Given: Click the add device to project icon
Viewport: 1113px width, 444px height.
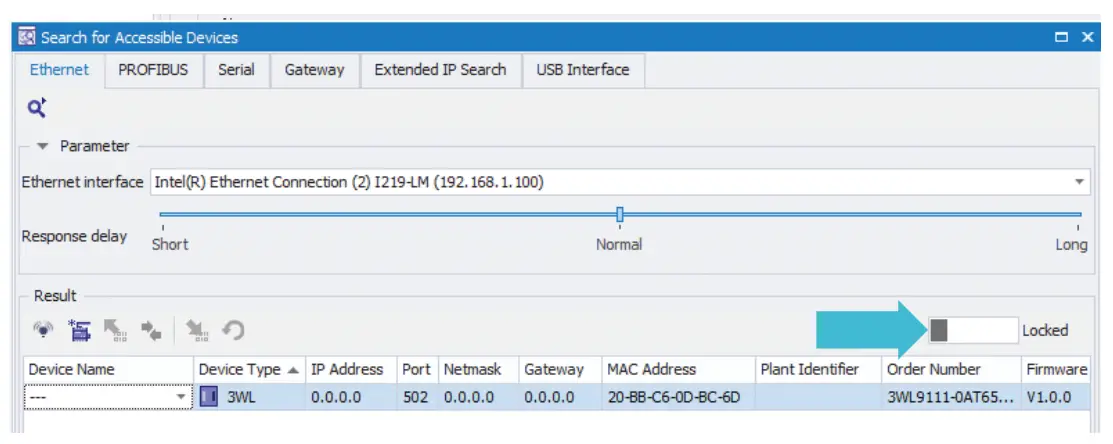Looking at the screenshot, I should (x=80, y=330).
